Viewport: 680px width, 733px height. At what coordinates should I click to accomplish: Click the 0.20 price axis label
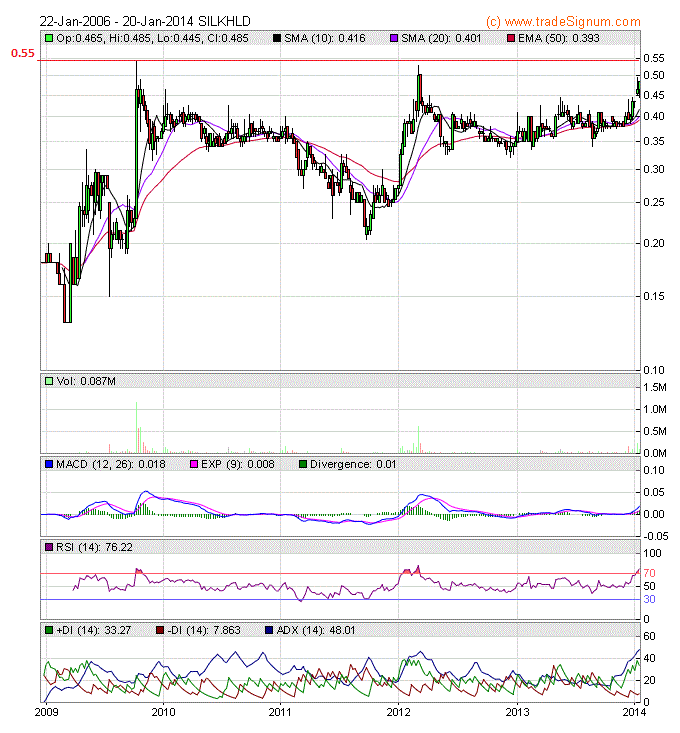pos(654,243)
